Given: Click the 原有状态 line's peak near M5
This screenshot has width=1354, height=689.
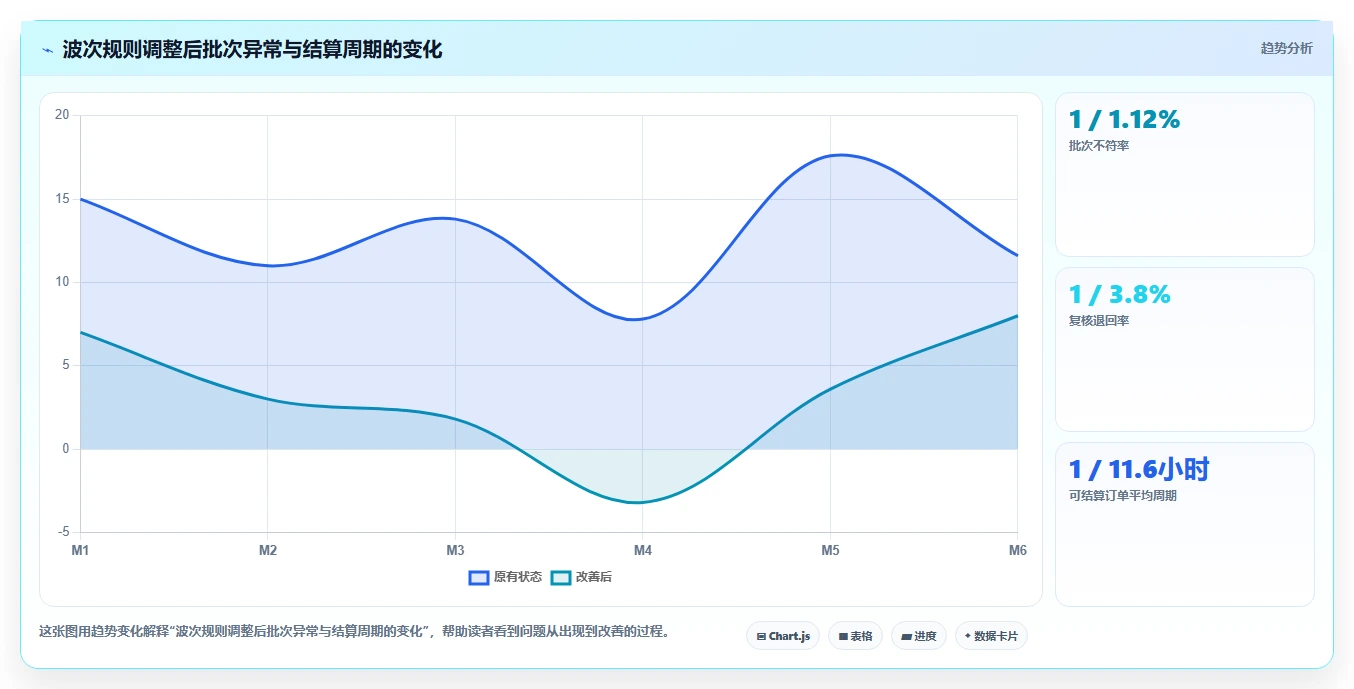Looking at the screenshot, I should [x=840, y=154].
